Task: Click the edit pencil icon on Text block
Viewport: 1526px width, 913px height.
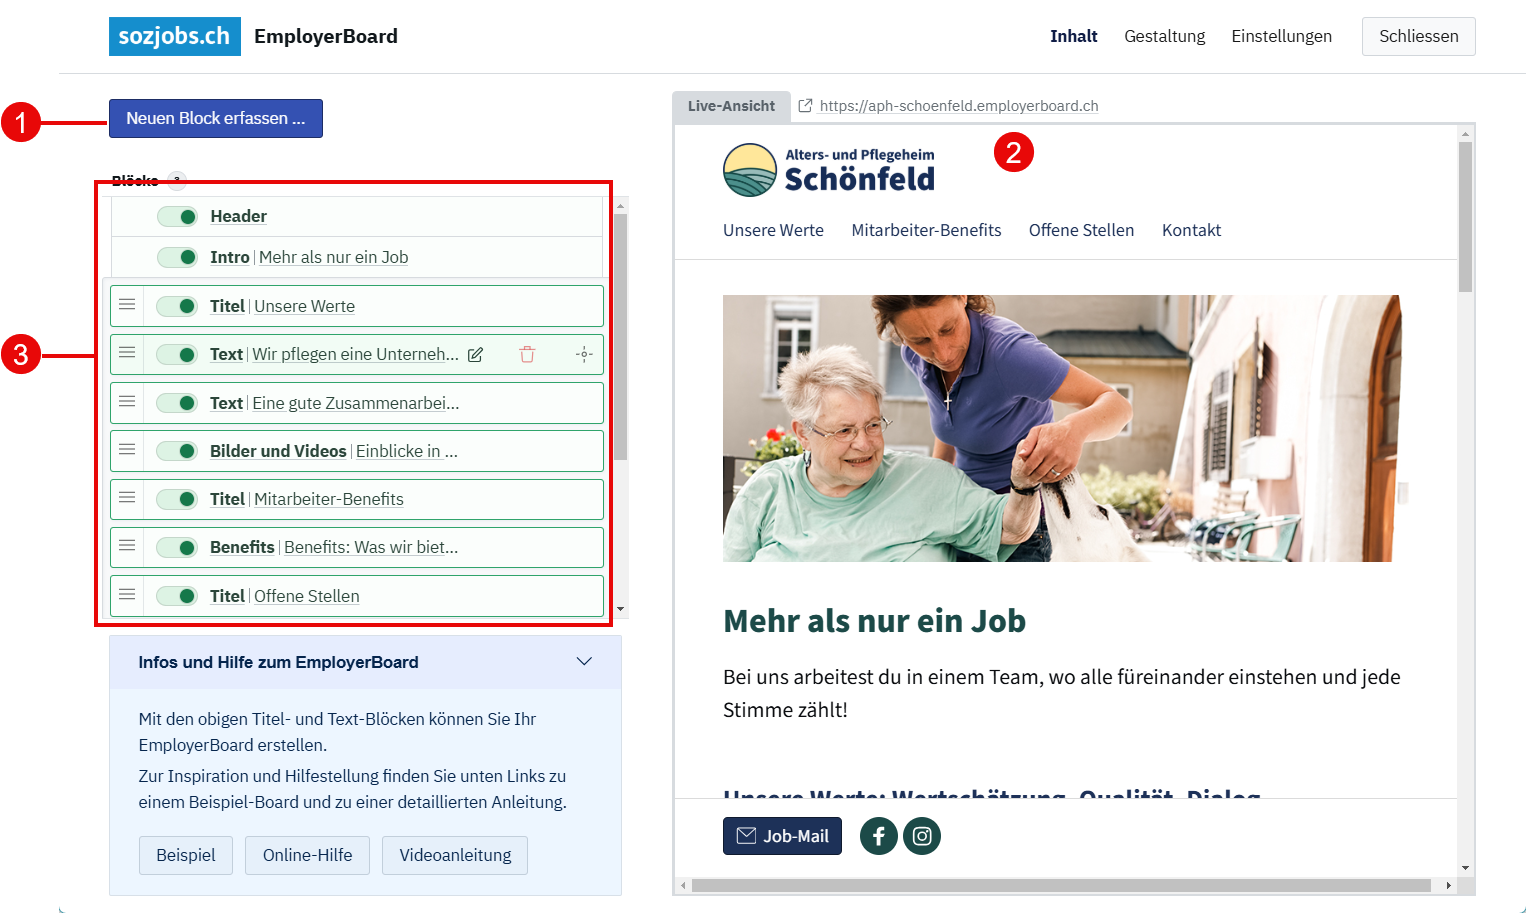Action: [476, 355]
